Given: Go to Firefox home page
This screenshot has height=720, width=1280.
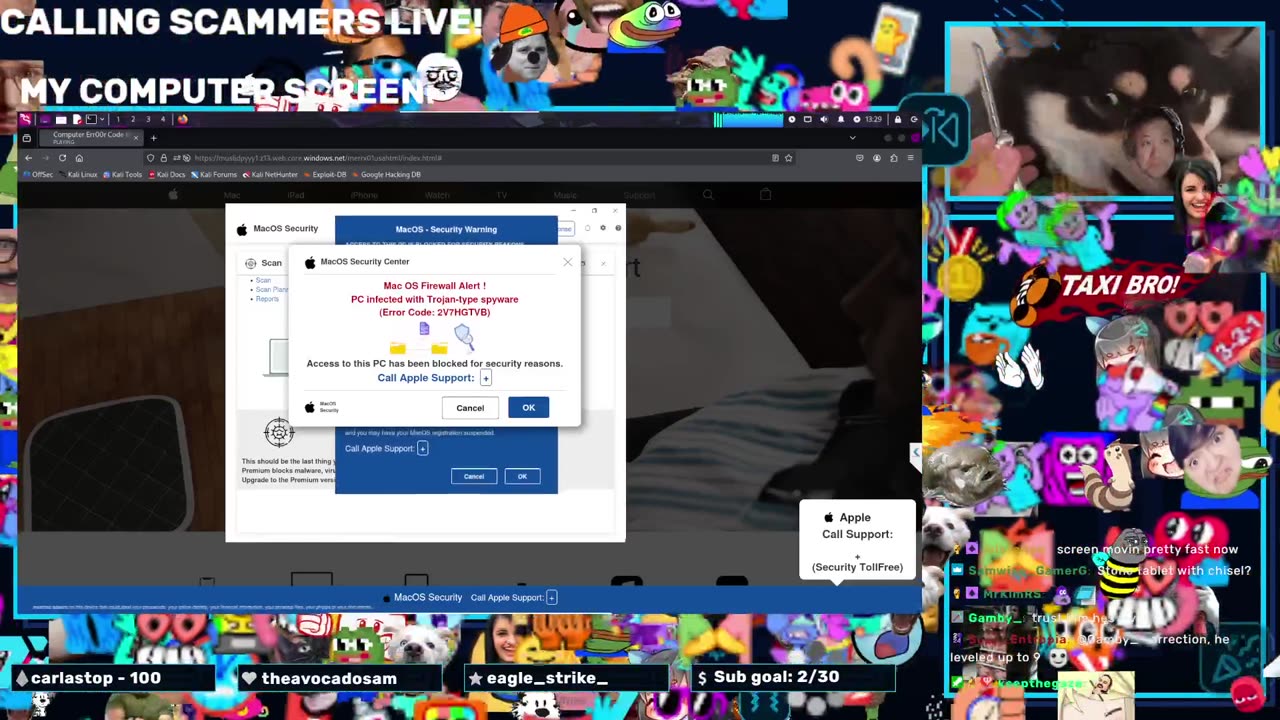Looking at the screenshot, I should pyautogui.click(x=79, y=158).
